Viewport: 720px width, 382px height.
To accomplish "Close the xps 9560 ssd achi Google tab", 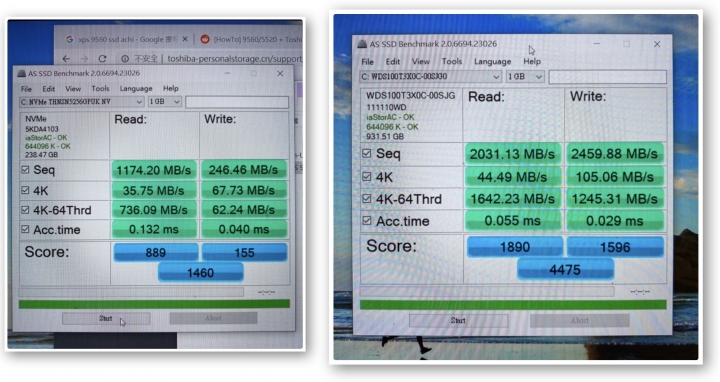I will pyautogui.click(x=185, y=39).
